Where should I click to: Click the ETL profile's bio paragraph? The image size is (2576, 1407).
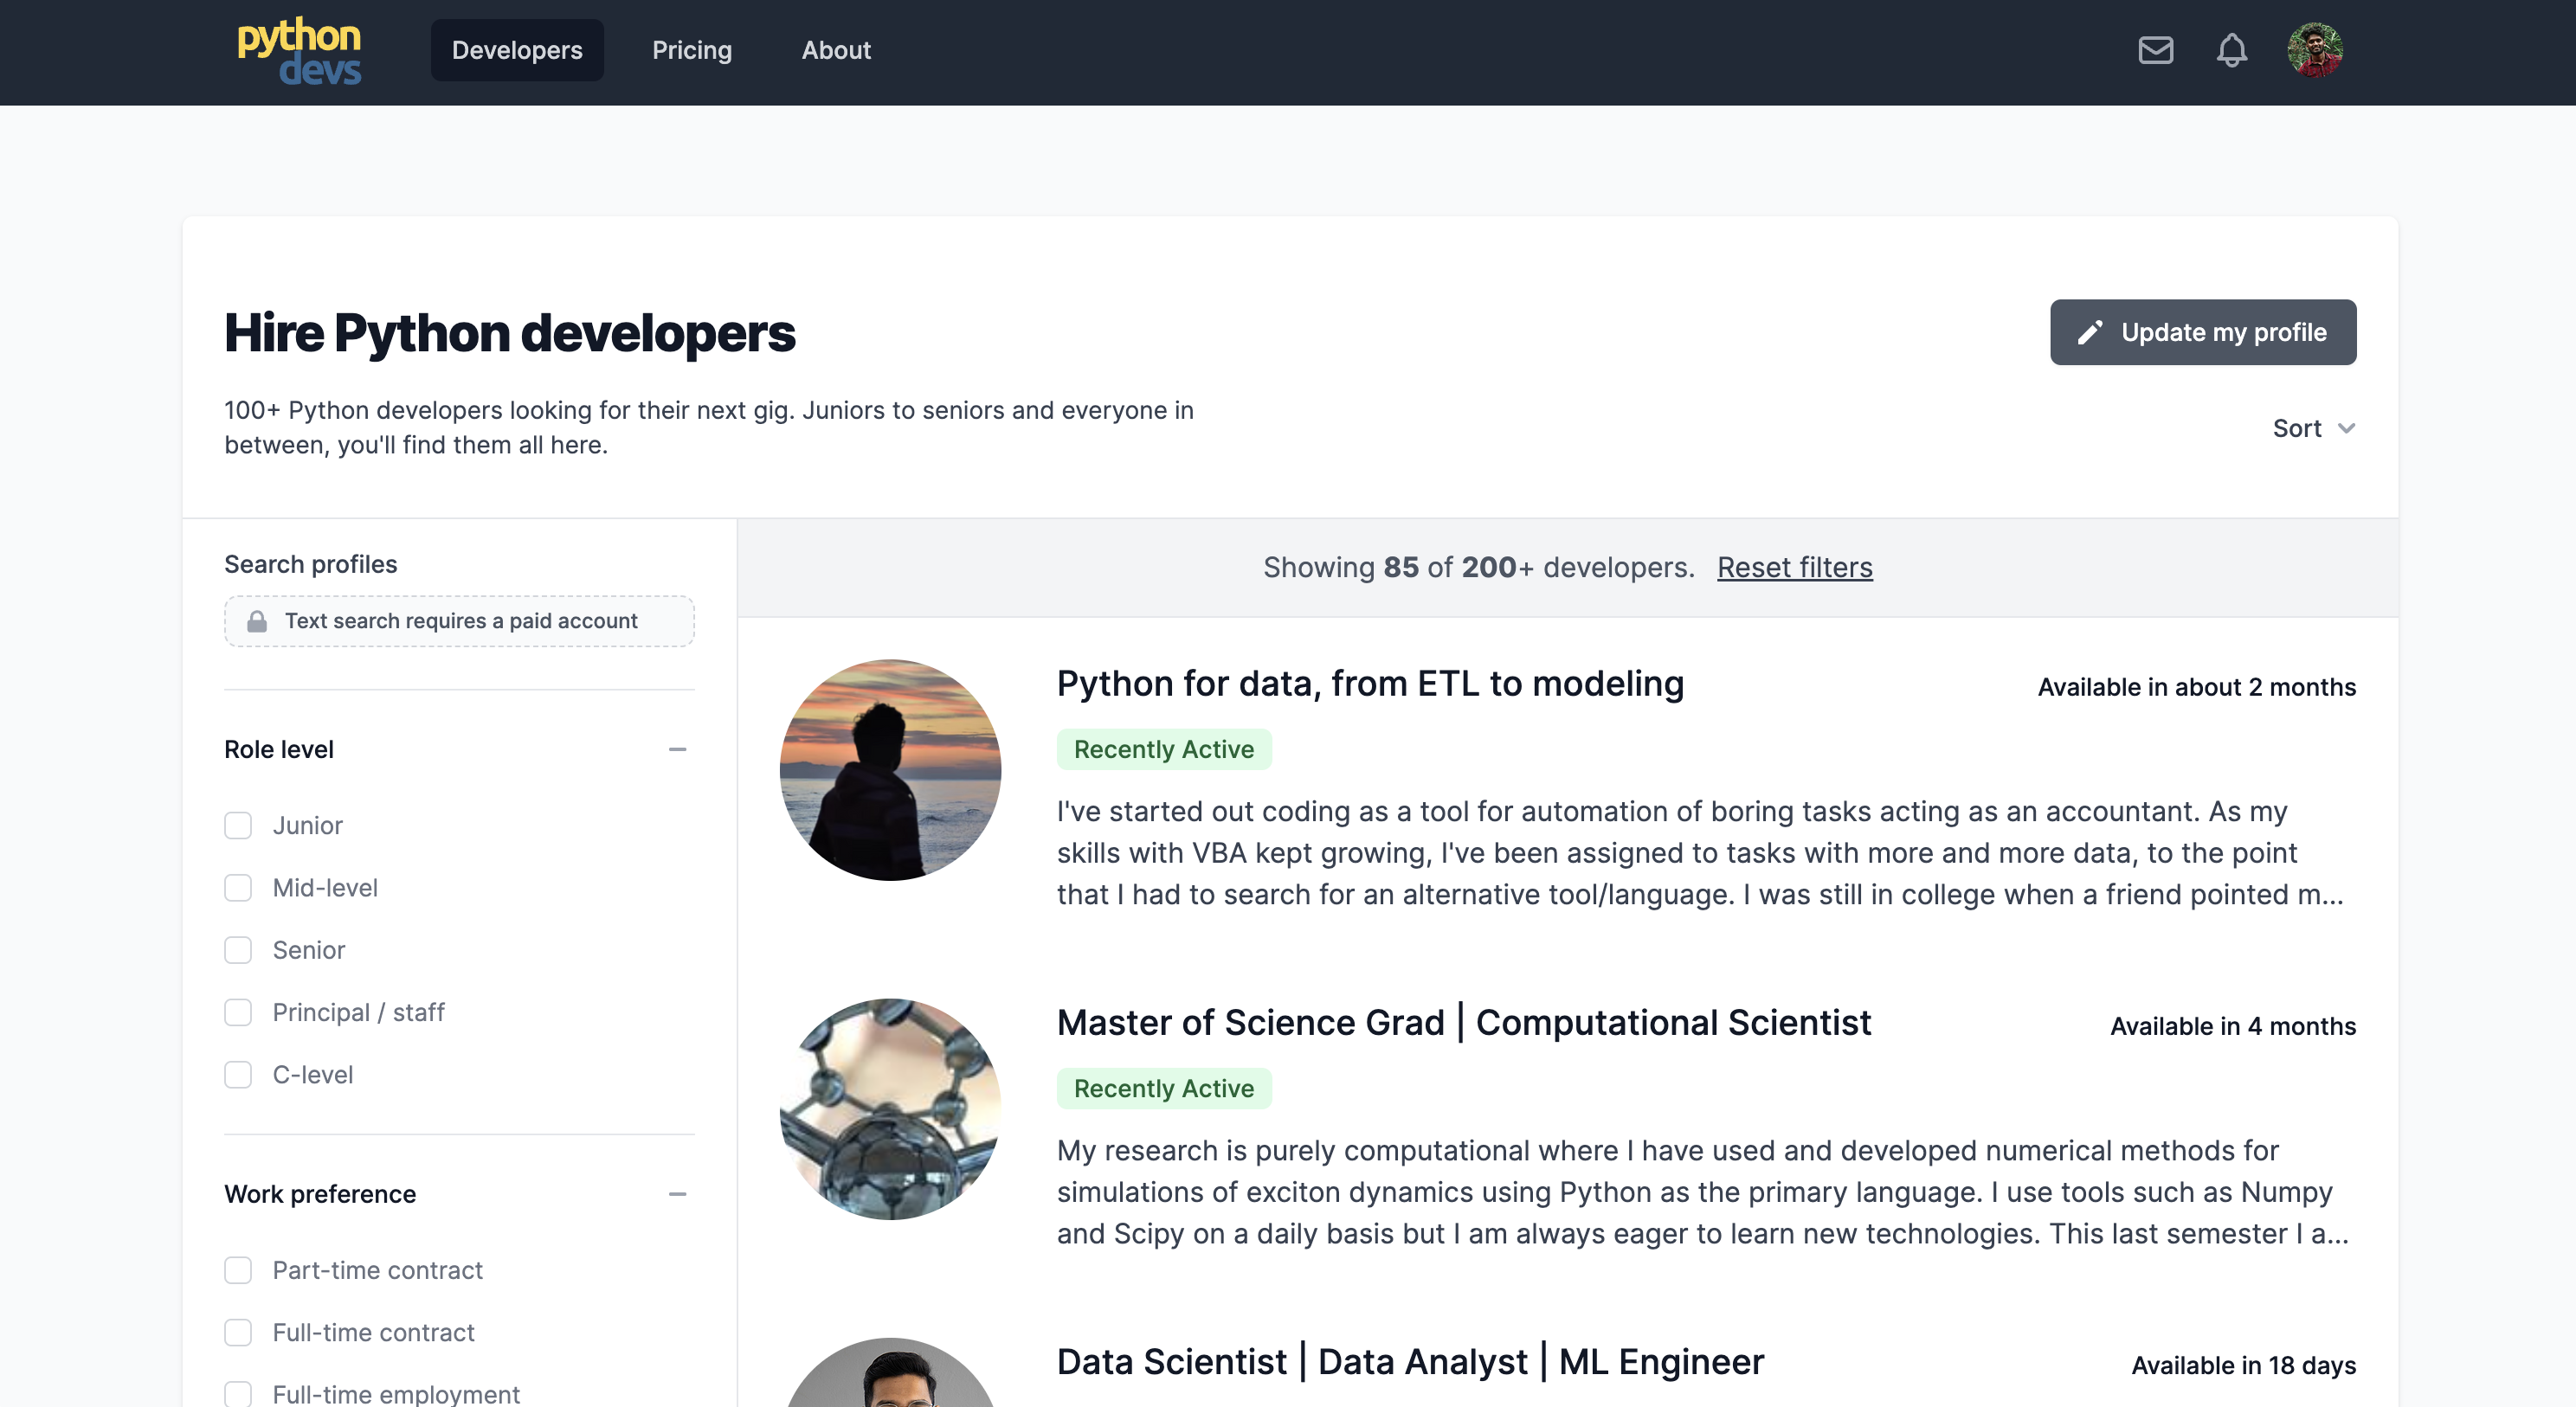coord(1703,853)
